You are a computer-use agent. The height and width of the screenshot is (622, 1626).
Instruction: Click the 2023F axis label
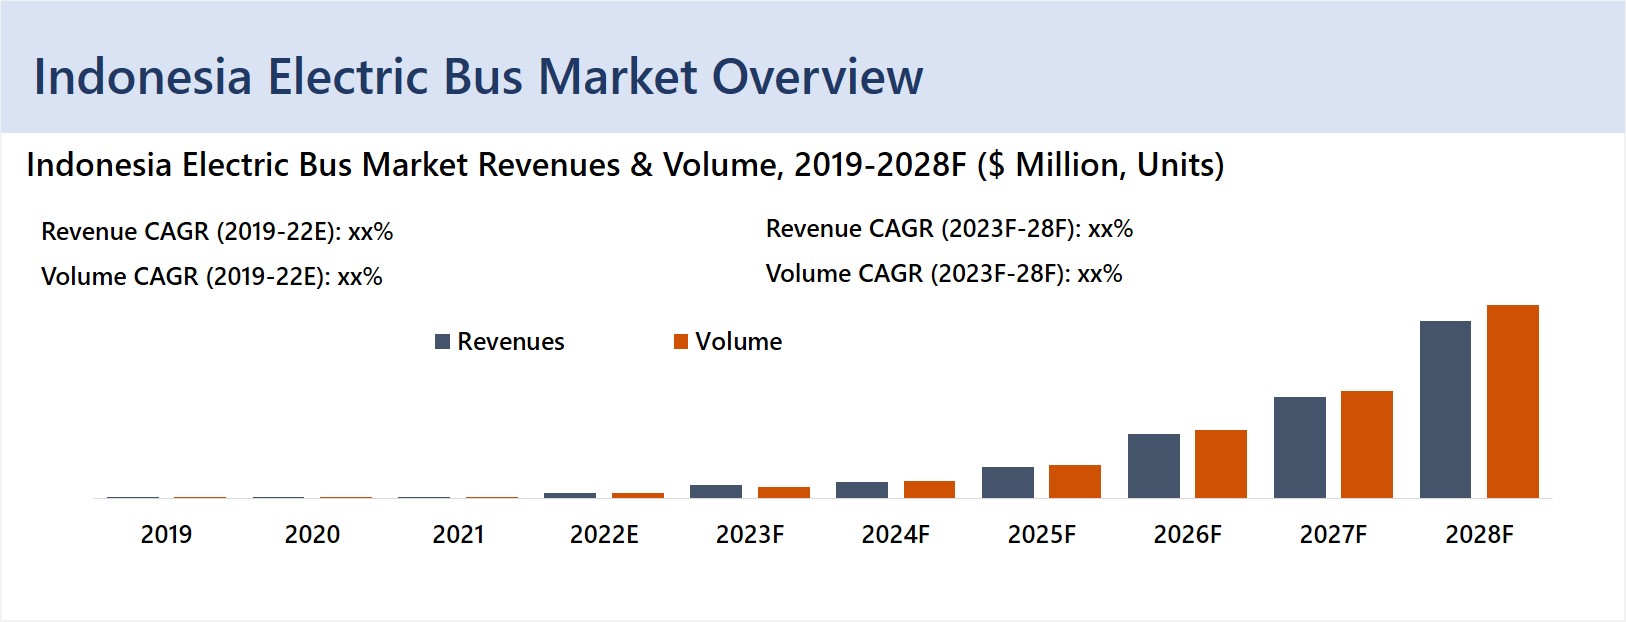(x=750, y=535)
